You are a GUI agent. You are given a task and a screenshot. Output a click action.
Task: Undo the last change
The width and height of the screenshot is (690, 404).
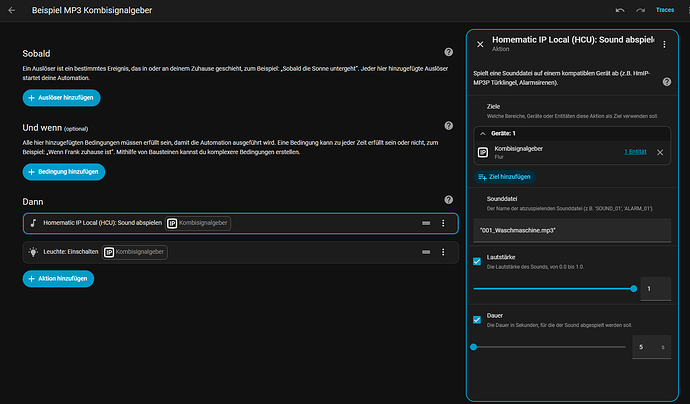(620, 10)
